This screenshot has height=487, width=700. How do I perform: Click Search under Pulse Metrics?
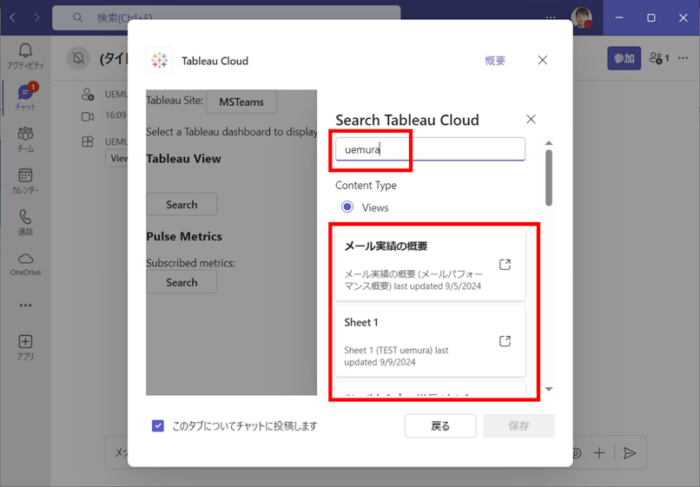pos(182,282)
